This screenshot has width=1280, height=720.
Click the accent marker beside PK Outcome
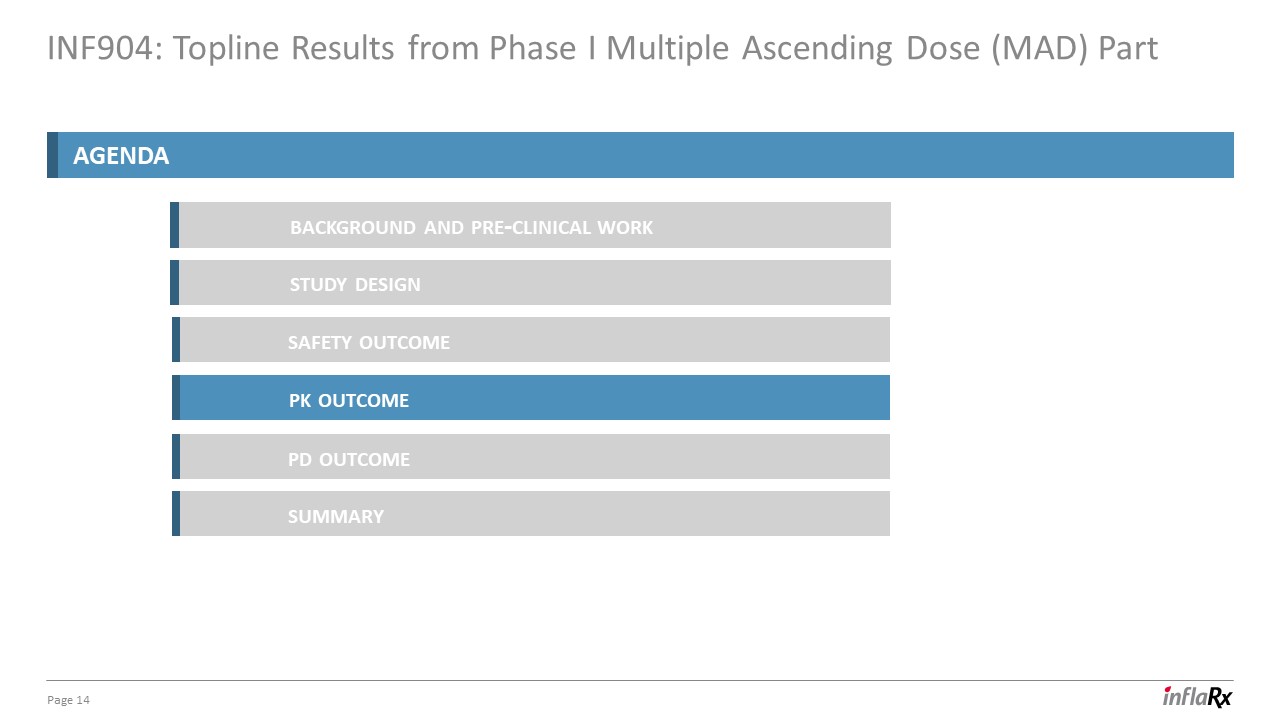pyautogui.click(x=176, y=398)
